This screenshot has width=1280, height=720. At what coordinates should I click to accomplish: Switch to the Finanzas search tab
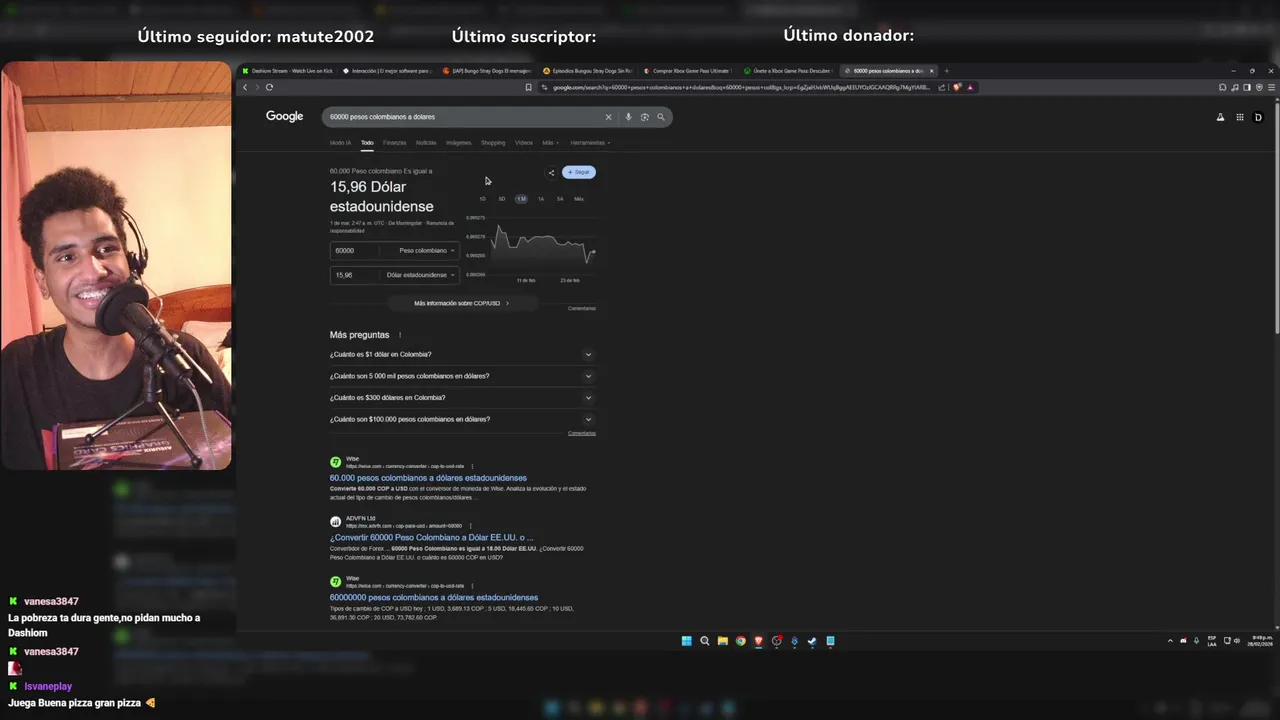point(395,143)
